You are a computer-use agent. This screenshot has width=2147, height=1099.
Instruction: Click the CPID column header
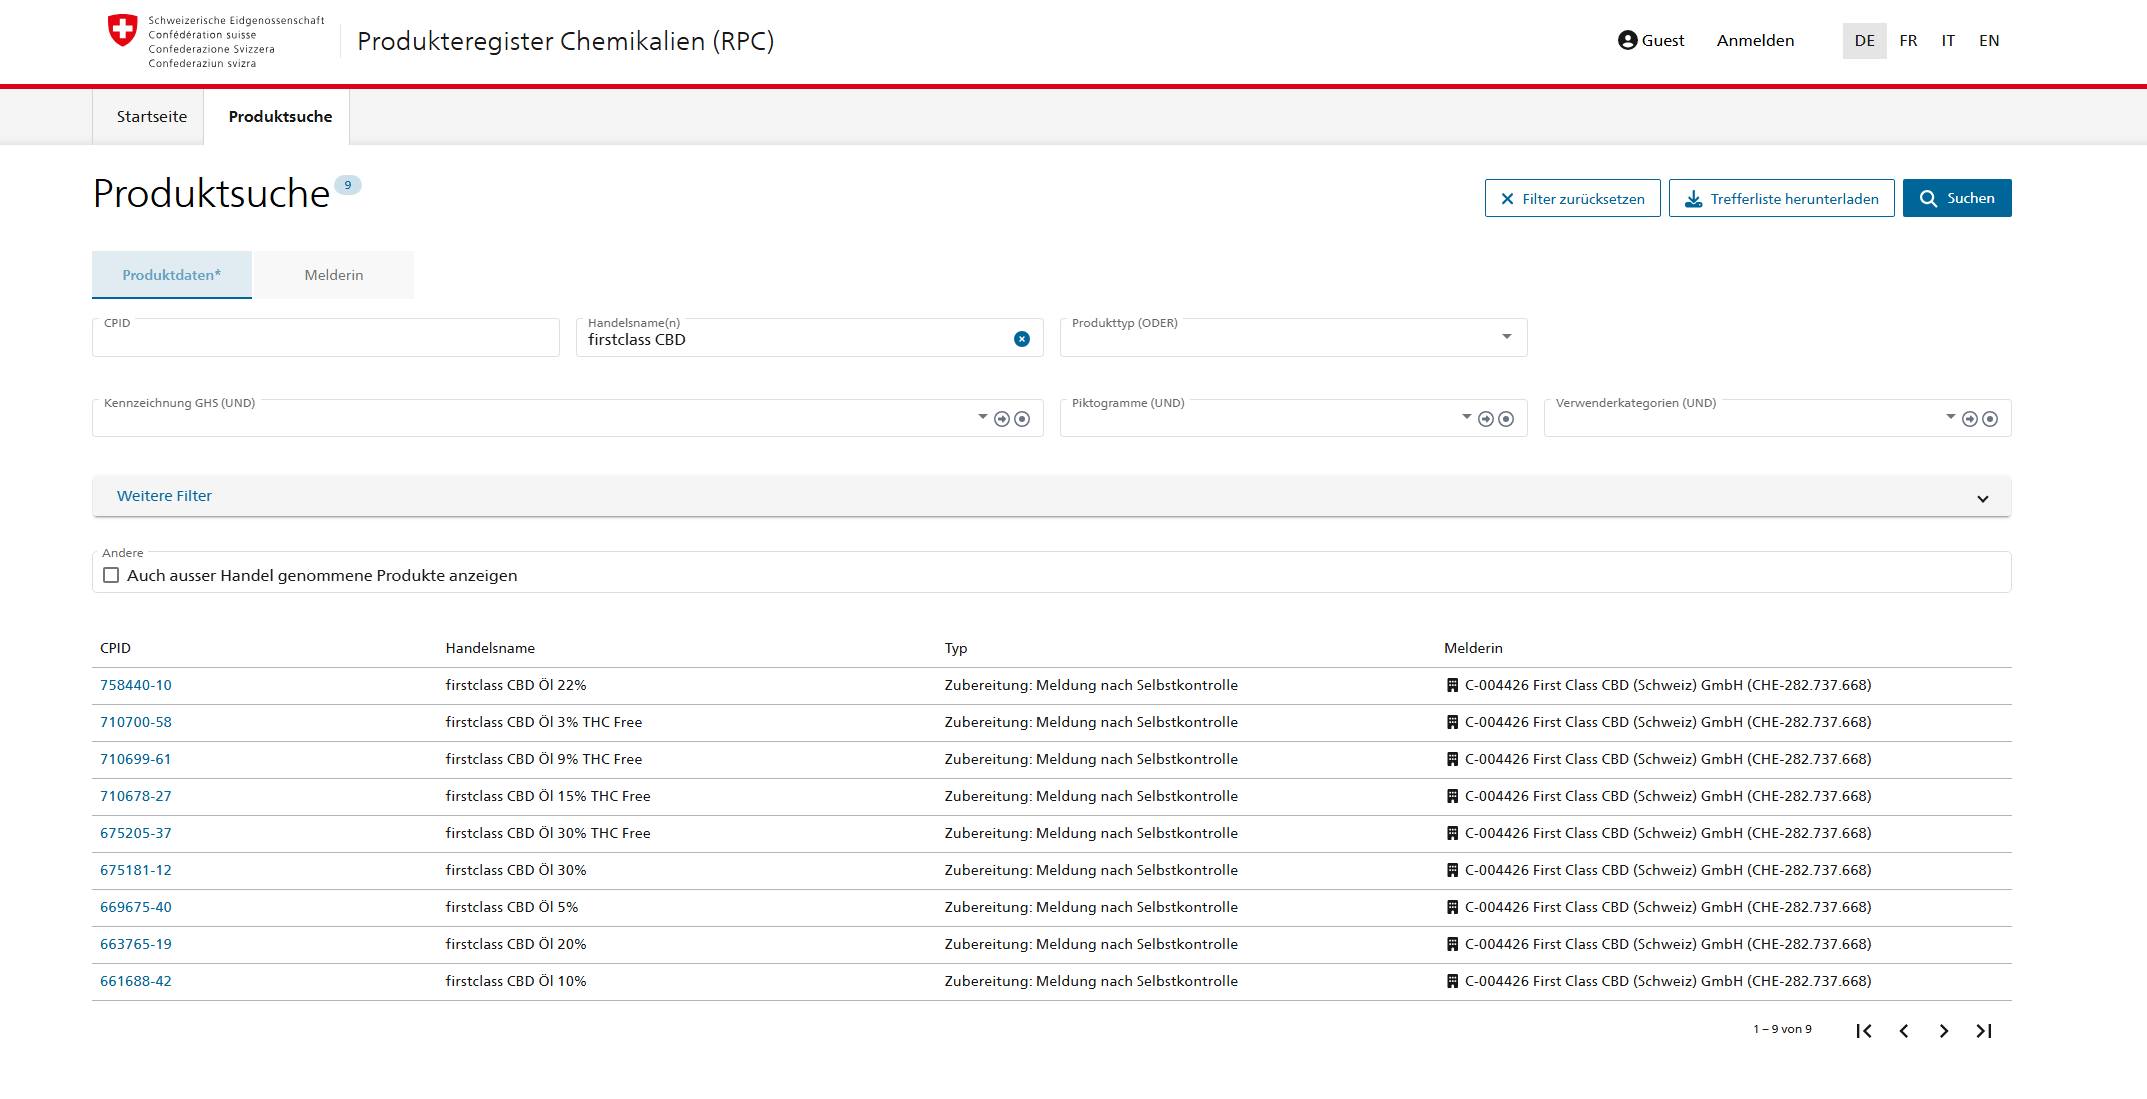click(115, 648)
